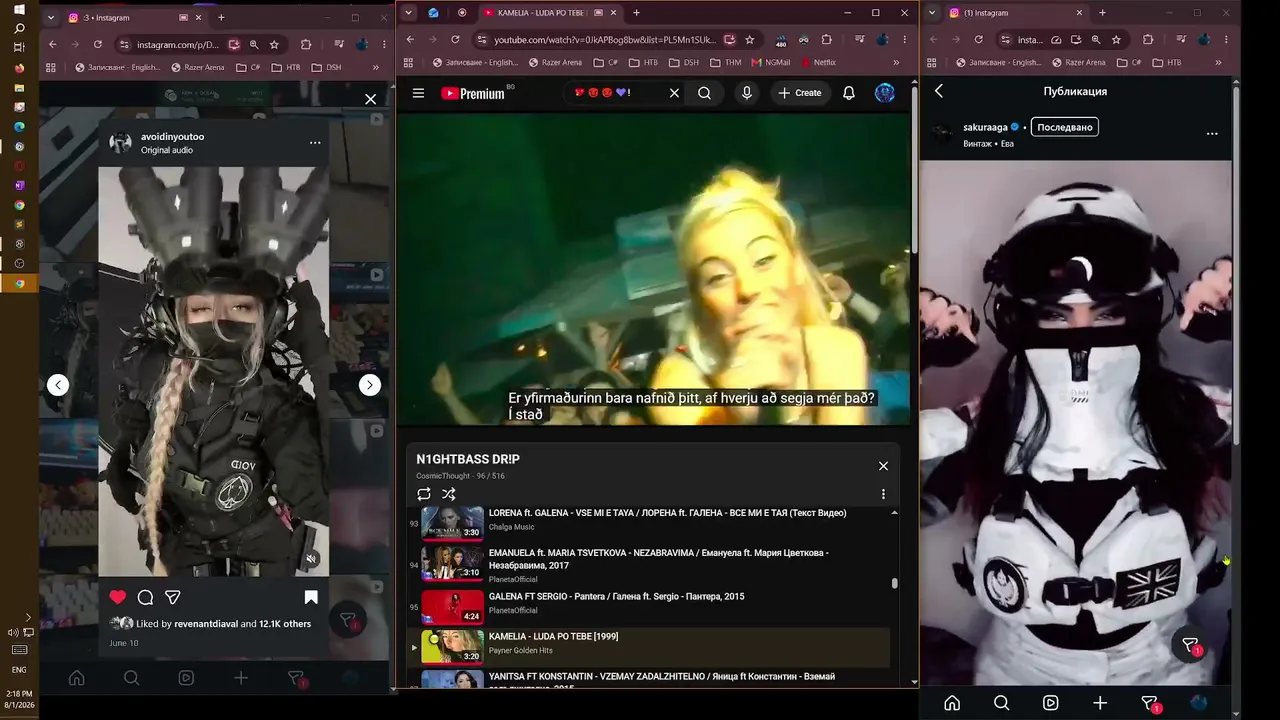This screenshot has height=720, width=1280.
Task: Open File Explorer from the Windows taskbar
Action: [x=19, y=88]
